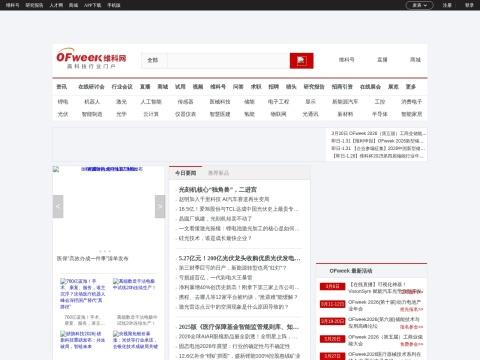This screenshot has height=360, width=480.
Task: Open 研究报告 in main navigation
Action: point(314,87)
